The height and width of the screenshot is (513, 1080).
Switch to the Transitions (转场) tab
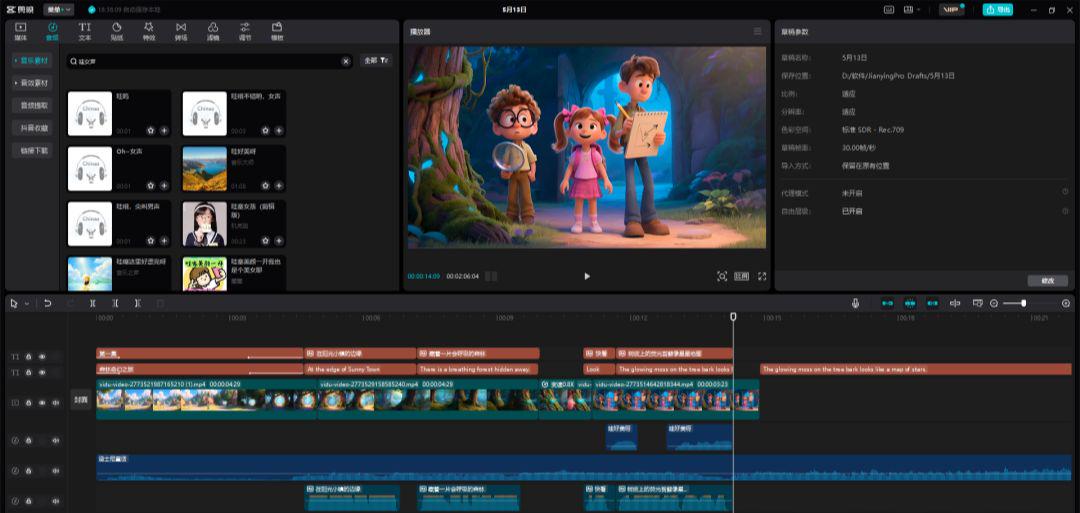[x=181, y=30]
